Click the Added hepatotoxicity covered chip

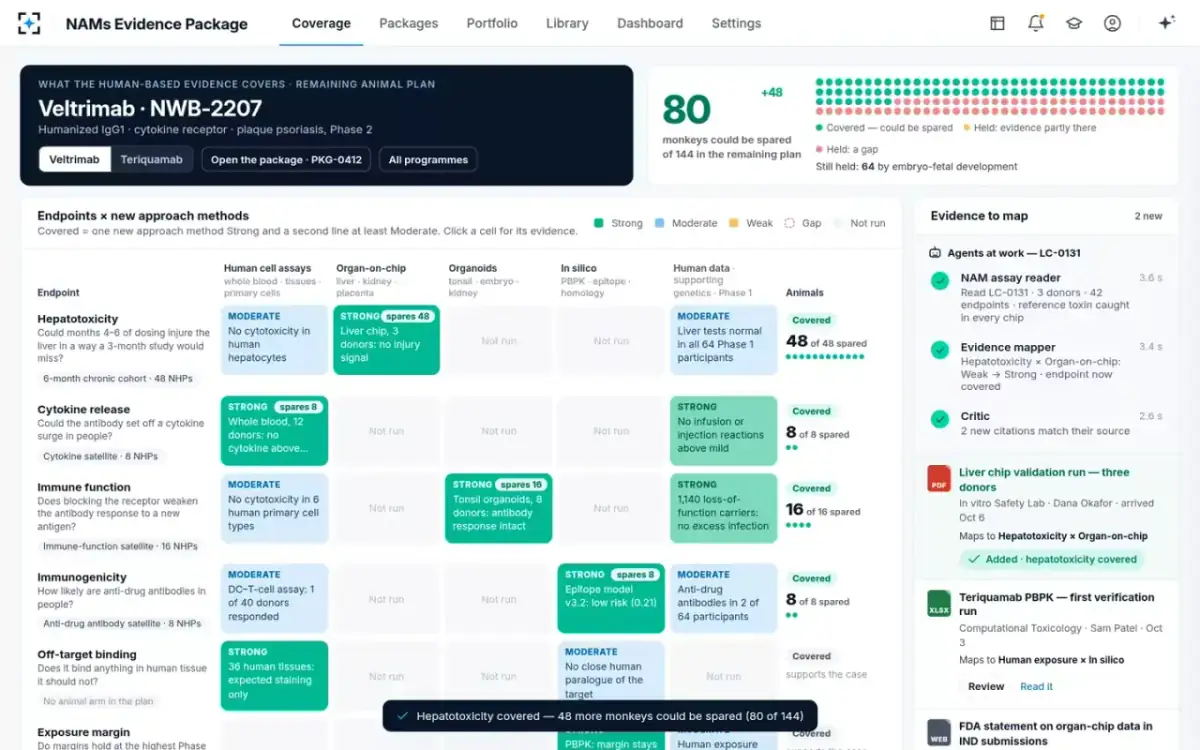(x=1051, y=559)
